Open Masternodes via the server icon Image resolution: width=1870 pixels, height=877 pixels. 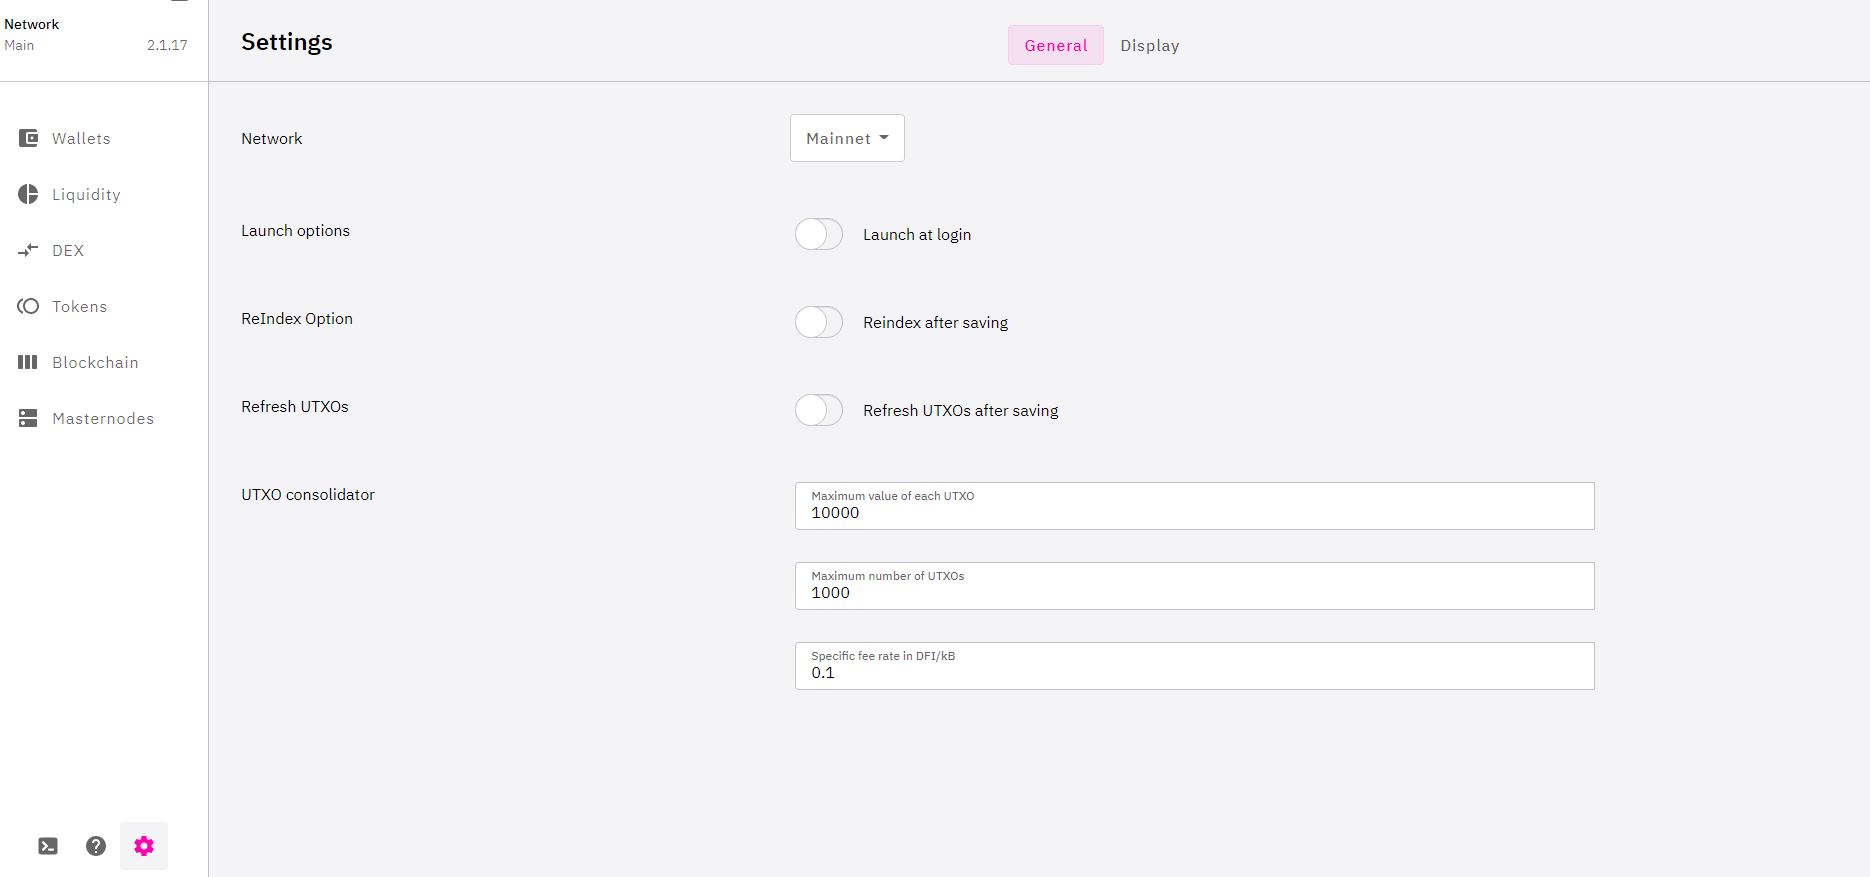click(28, 418)
